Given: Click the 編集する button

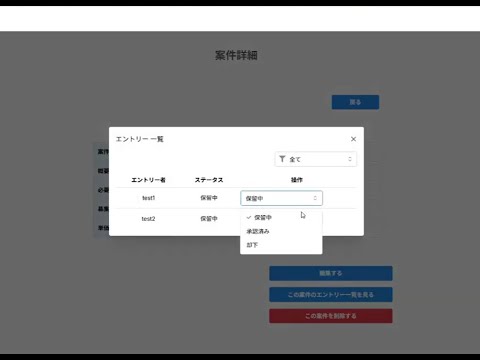Looking at the screenshot, I should point(331,273).
